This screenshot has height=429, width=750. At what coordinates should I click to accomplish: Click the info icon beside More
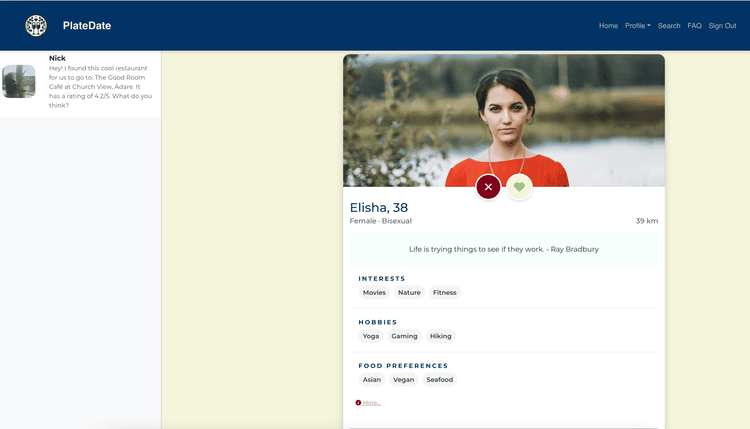(358, 403)
